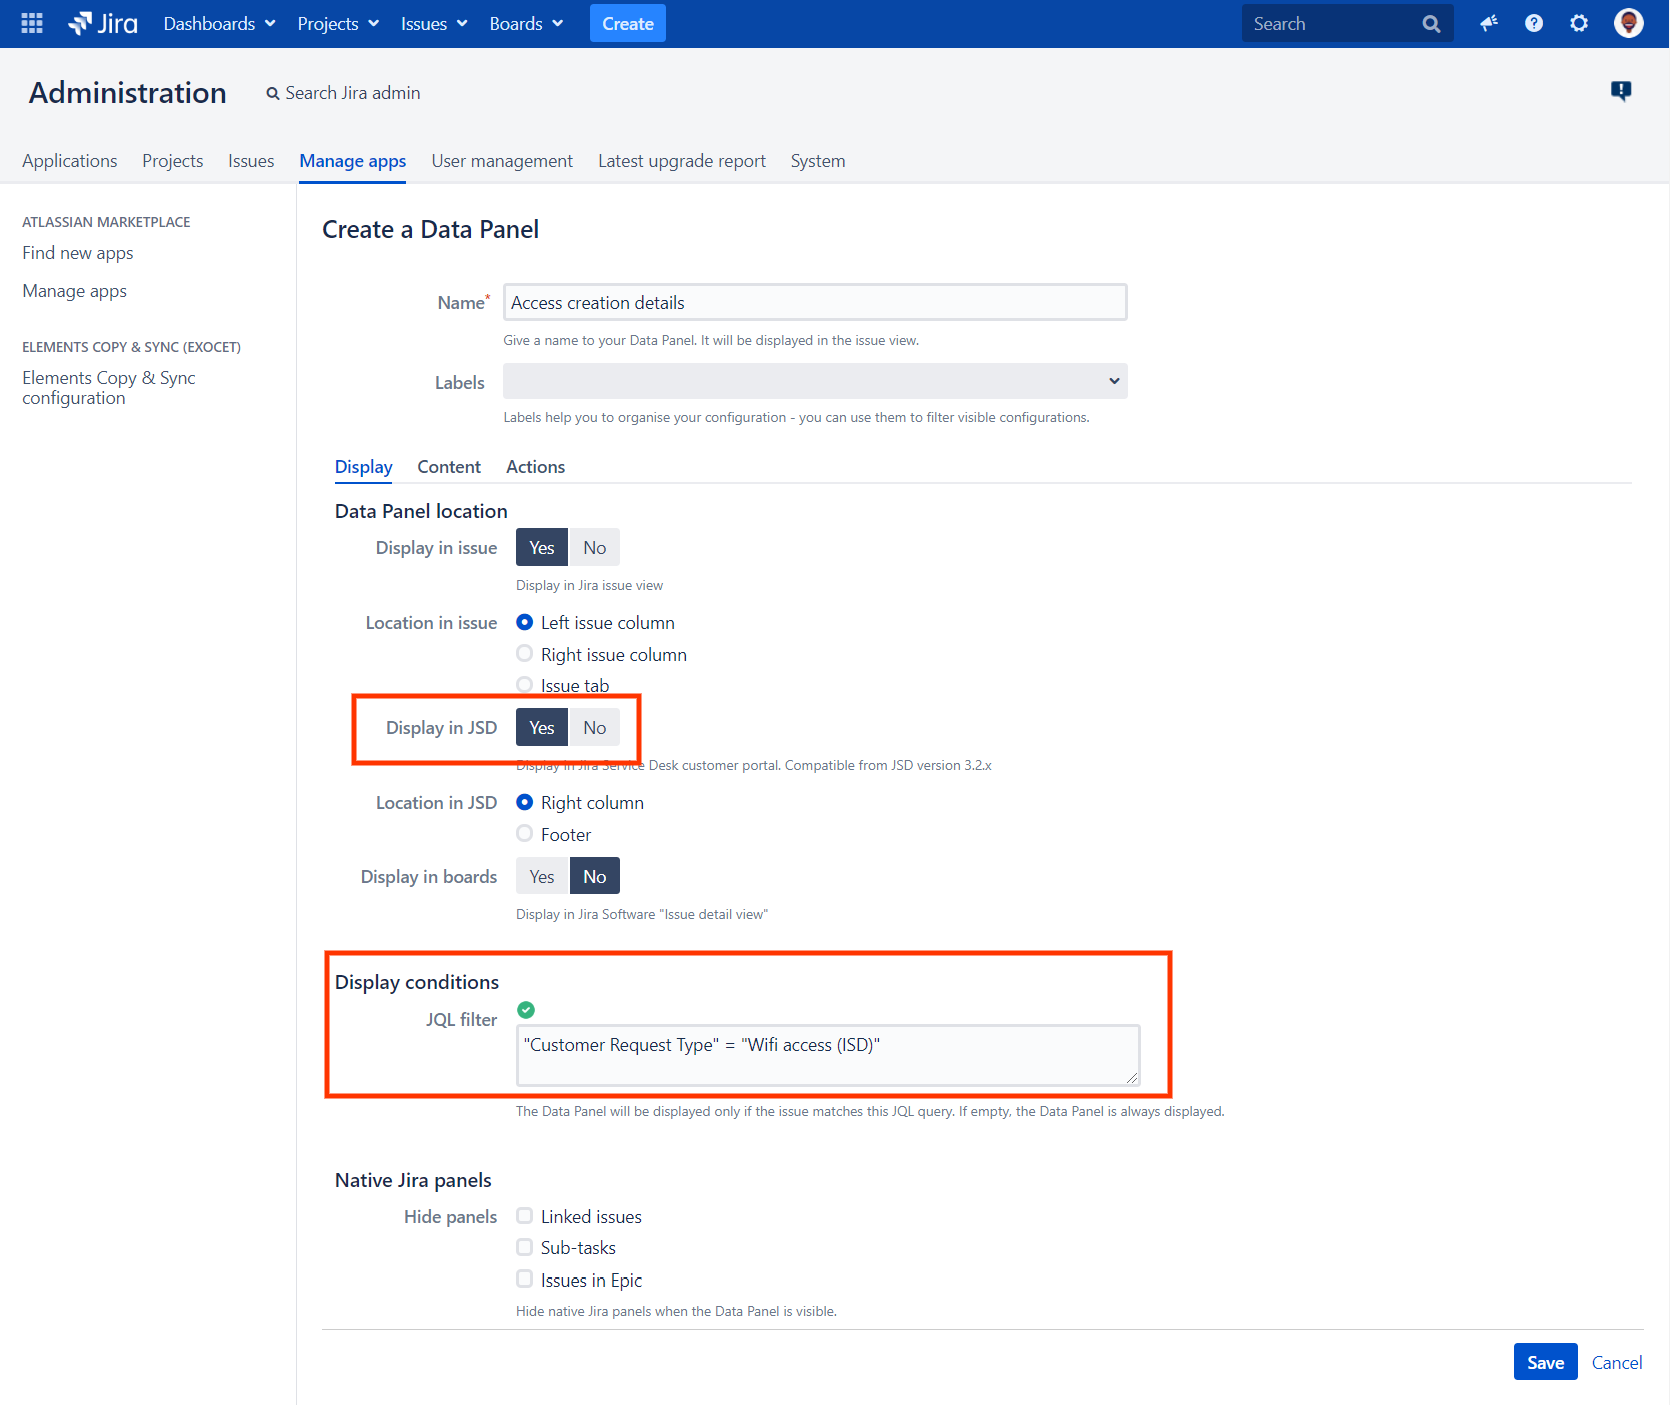Expand the Boards menu
The height and width of the screenshot is (1405, 1670).
click(525, 23)
